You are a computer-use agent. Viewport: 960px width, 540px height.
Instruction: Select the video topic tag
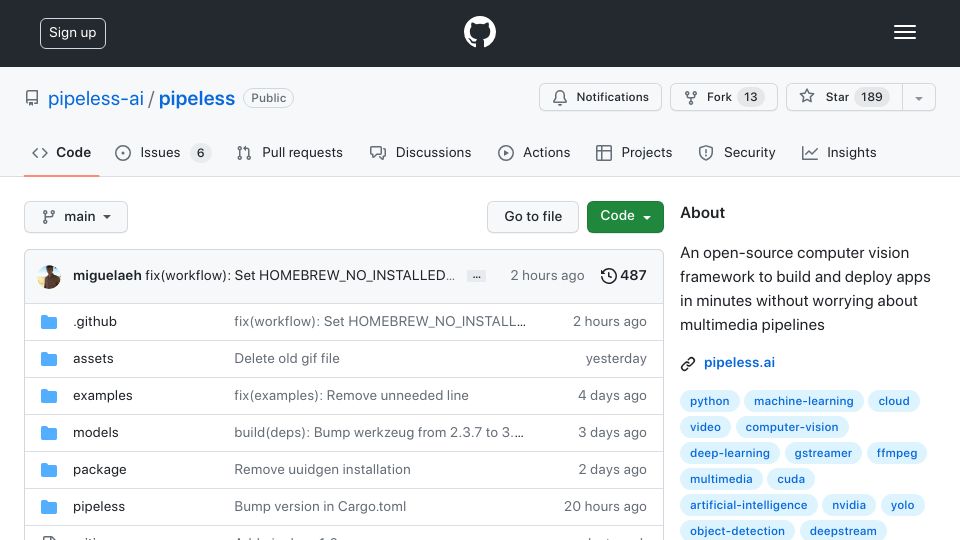click(705, 427)
